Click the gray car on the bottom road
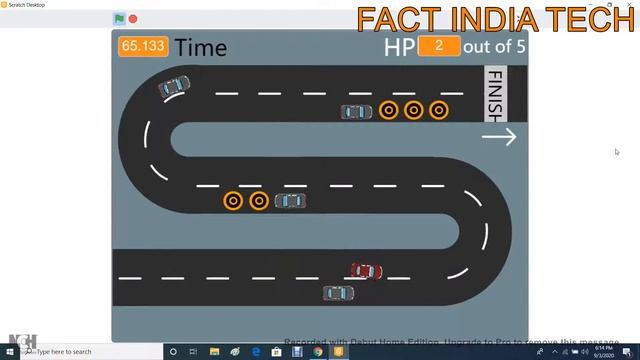 (338, 293)
